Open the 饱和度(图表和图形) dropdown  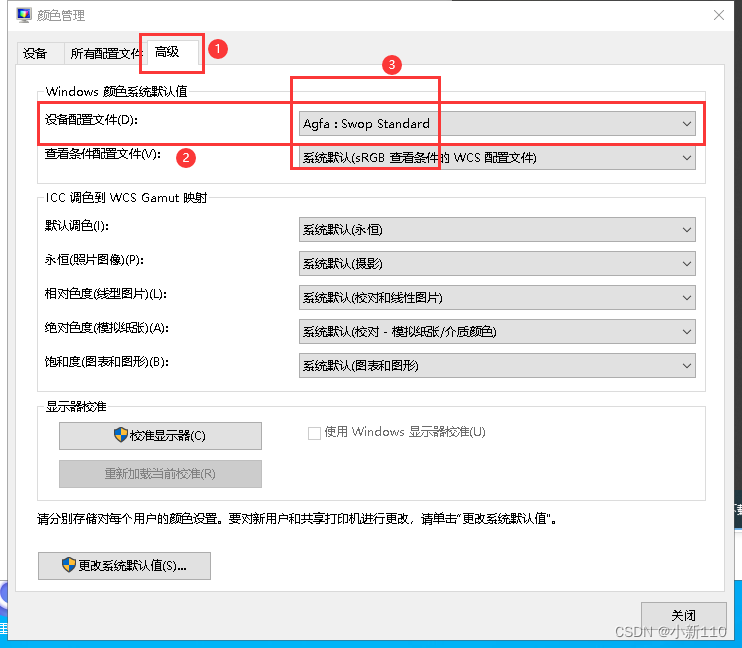point(497,365)
